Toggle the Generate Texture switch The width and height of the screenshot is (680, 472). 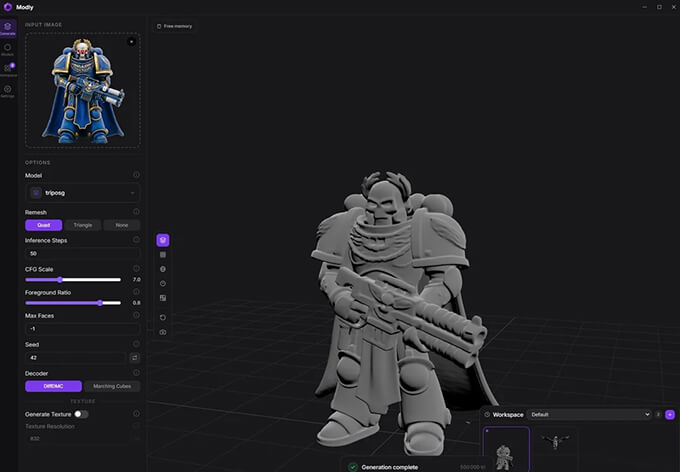click(81, 414)
